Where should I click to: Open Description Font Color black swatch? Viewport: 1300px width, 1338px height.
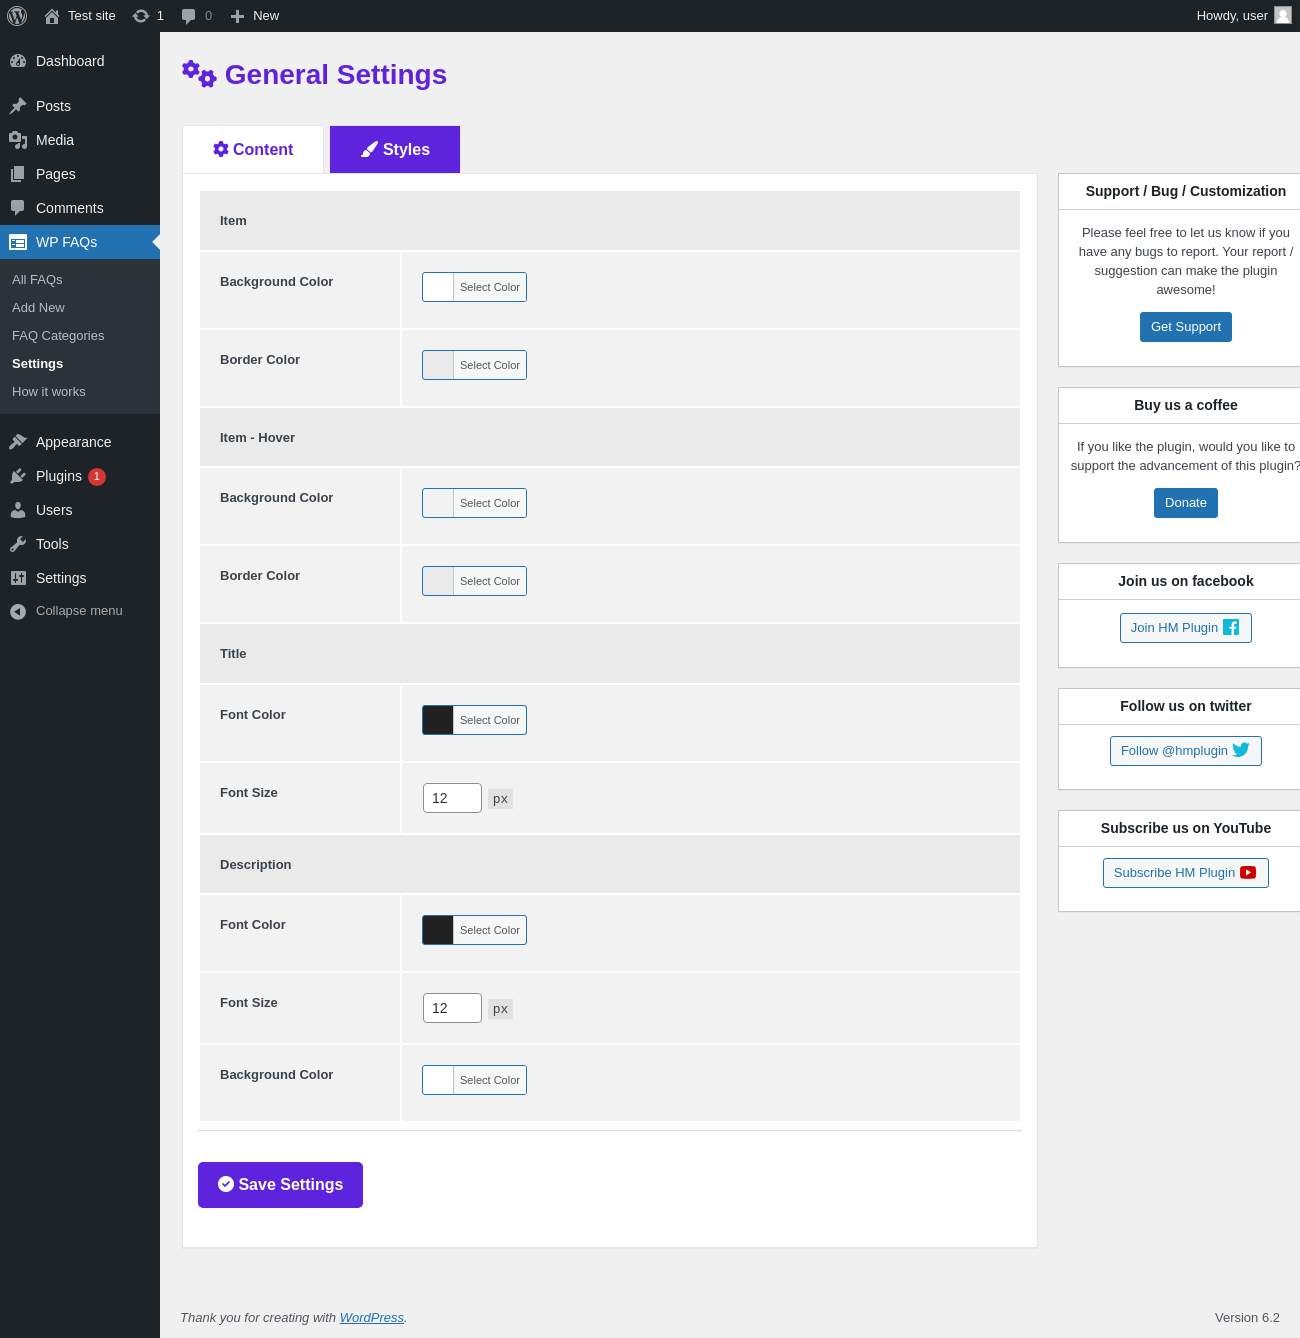438,930
